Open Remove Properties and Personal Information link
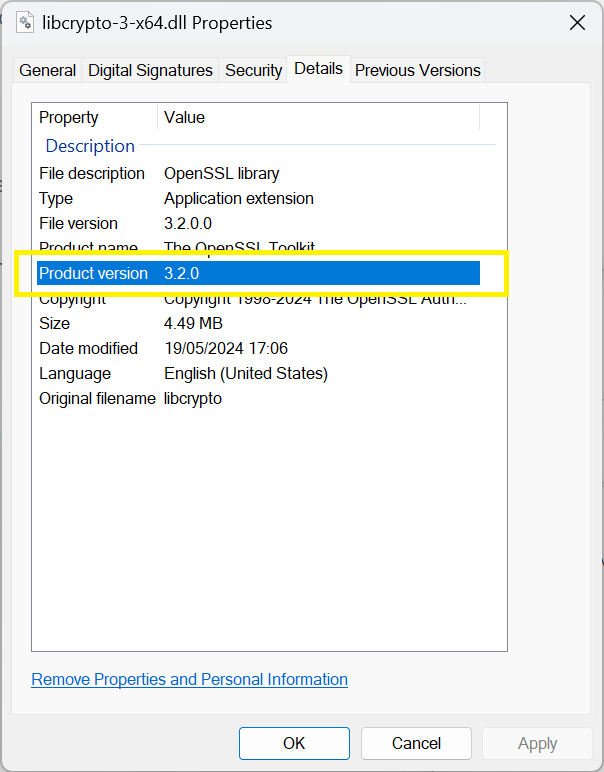 pos(190,679)
